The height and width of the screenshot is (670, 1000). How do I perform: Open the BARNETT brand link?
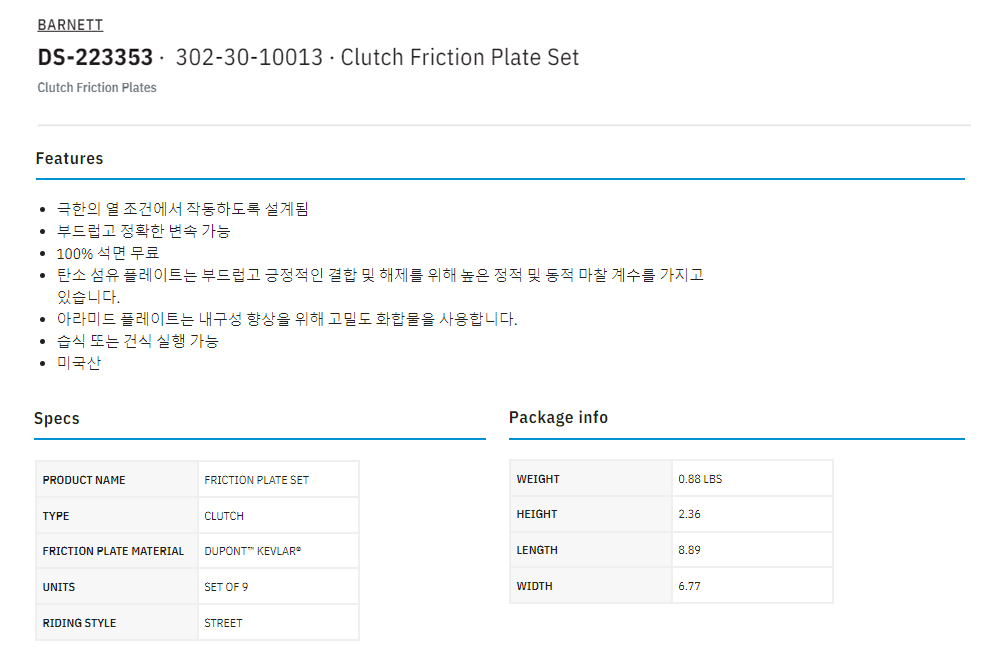click(x=70, y=25)
